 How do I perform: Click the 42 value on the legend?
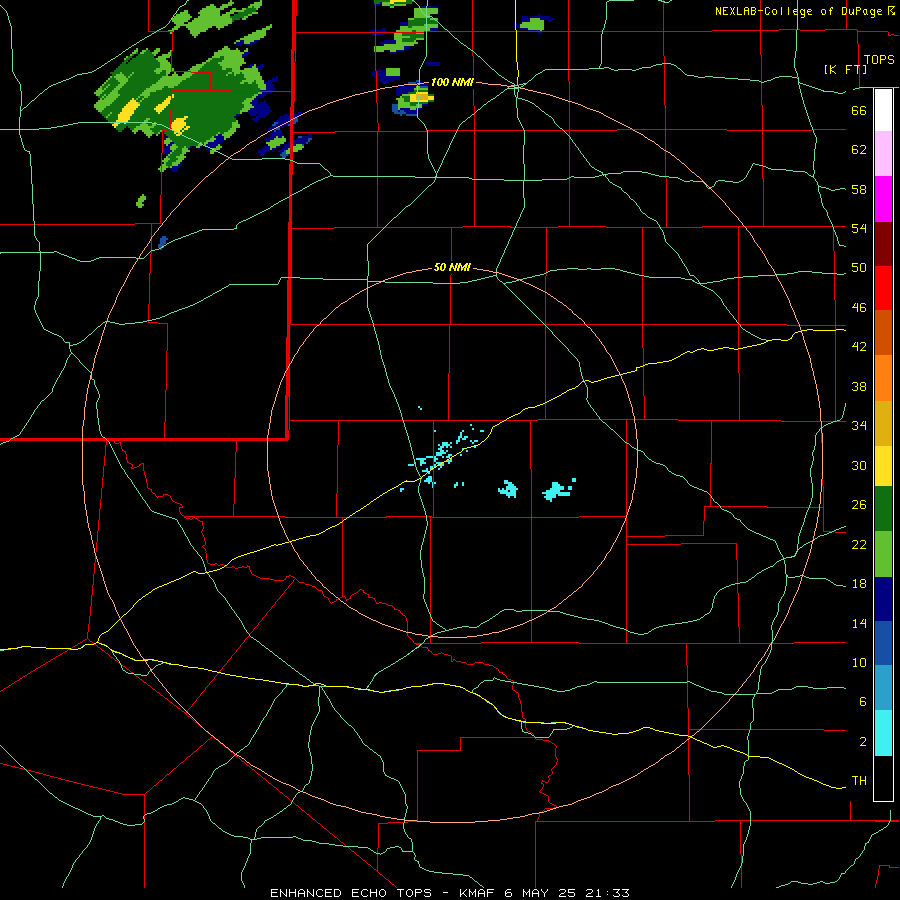coord(859,347)
